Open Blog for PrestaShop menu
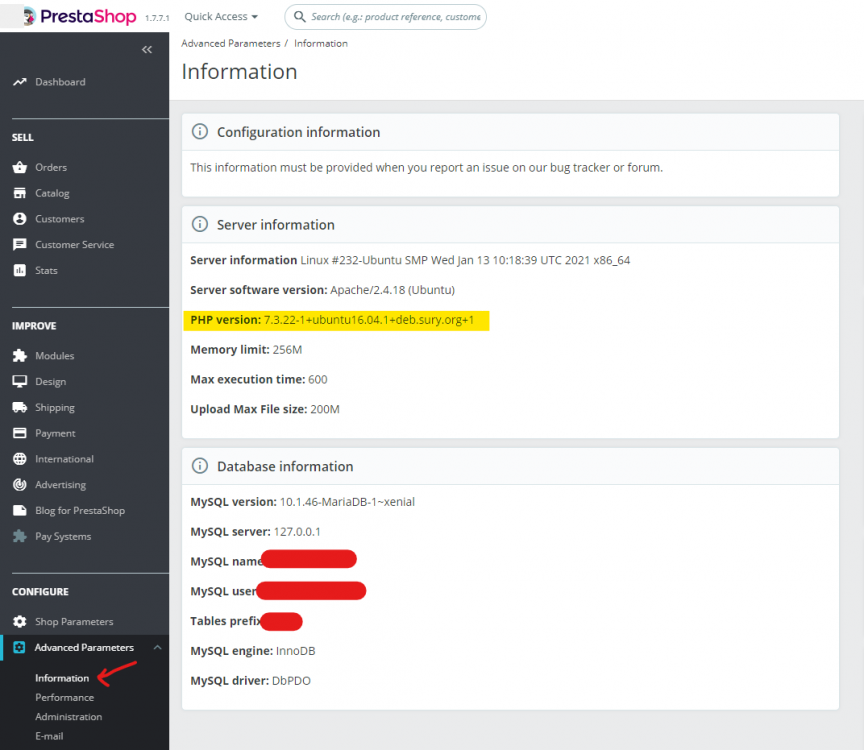 click(x=80, y=510)
